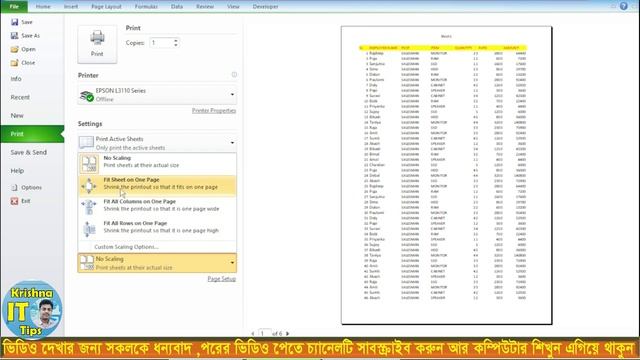The height and width of the screenshot is (360, 640).
Task: Increase the Copies count stepper
Action: [176, 40]
